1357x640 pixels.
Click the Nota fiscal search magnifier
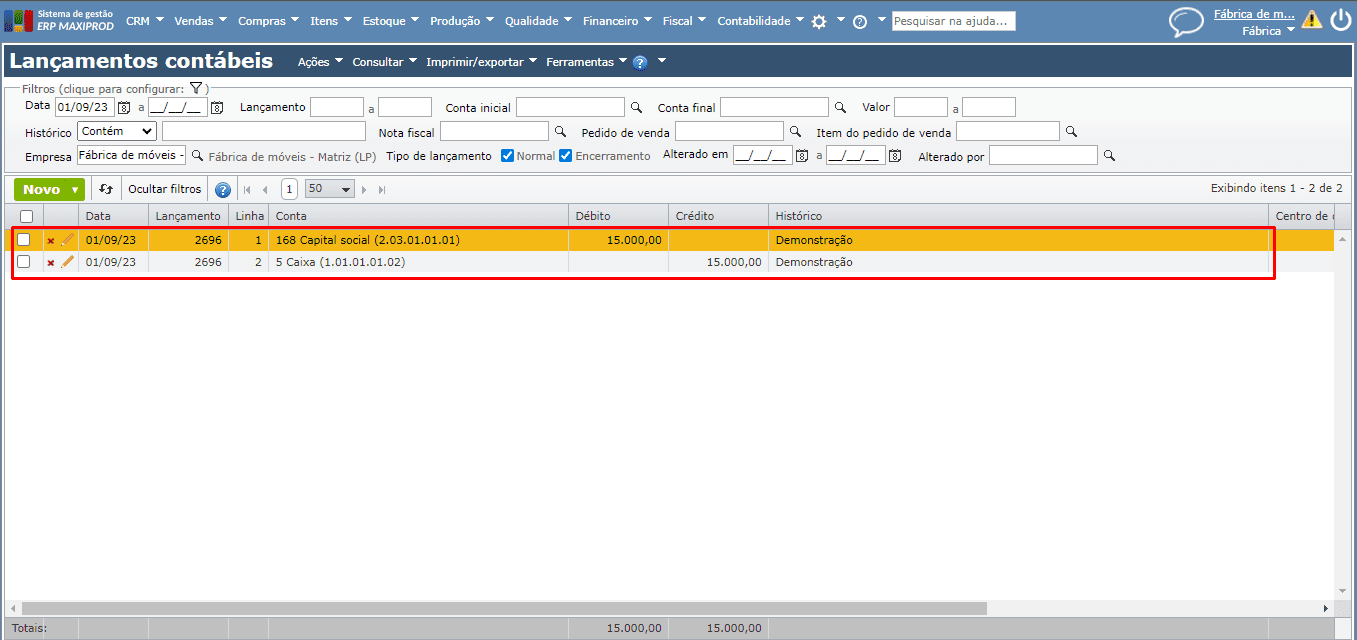click(x=561, y=131)
